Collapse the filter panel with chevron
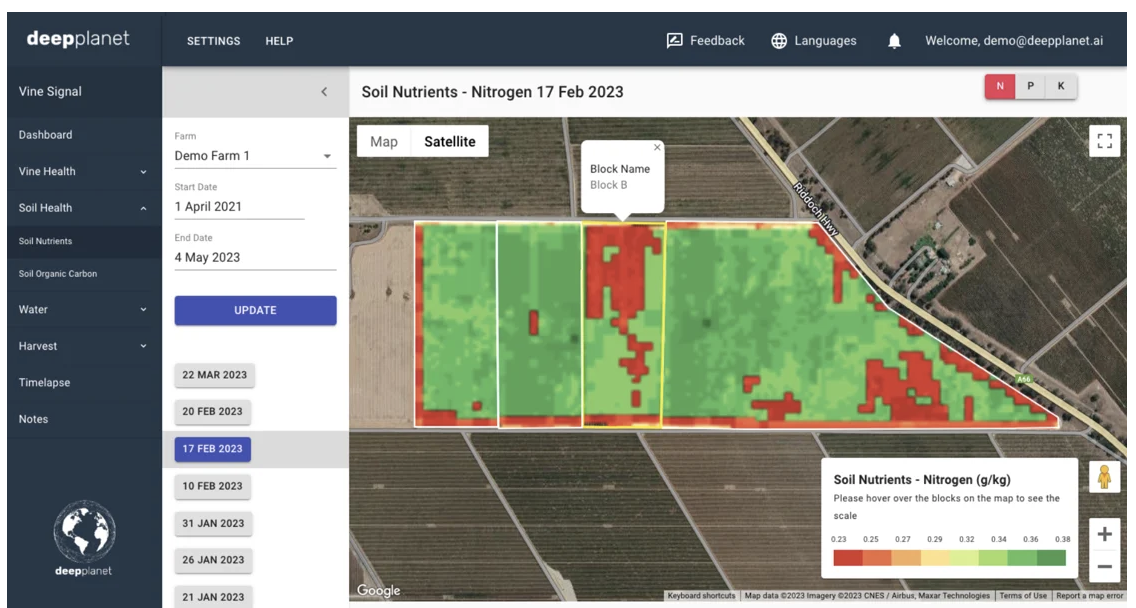 click(323, 92)
